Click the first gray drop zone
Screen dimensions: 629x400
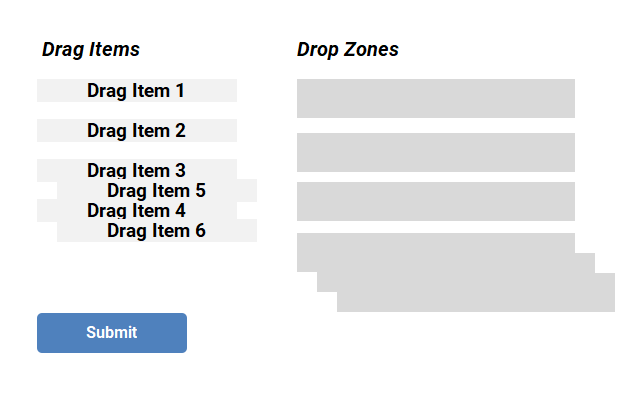click(x=436, y=98)
